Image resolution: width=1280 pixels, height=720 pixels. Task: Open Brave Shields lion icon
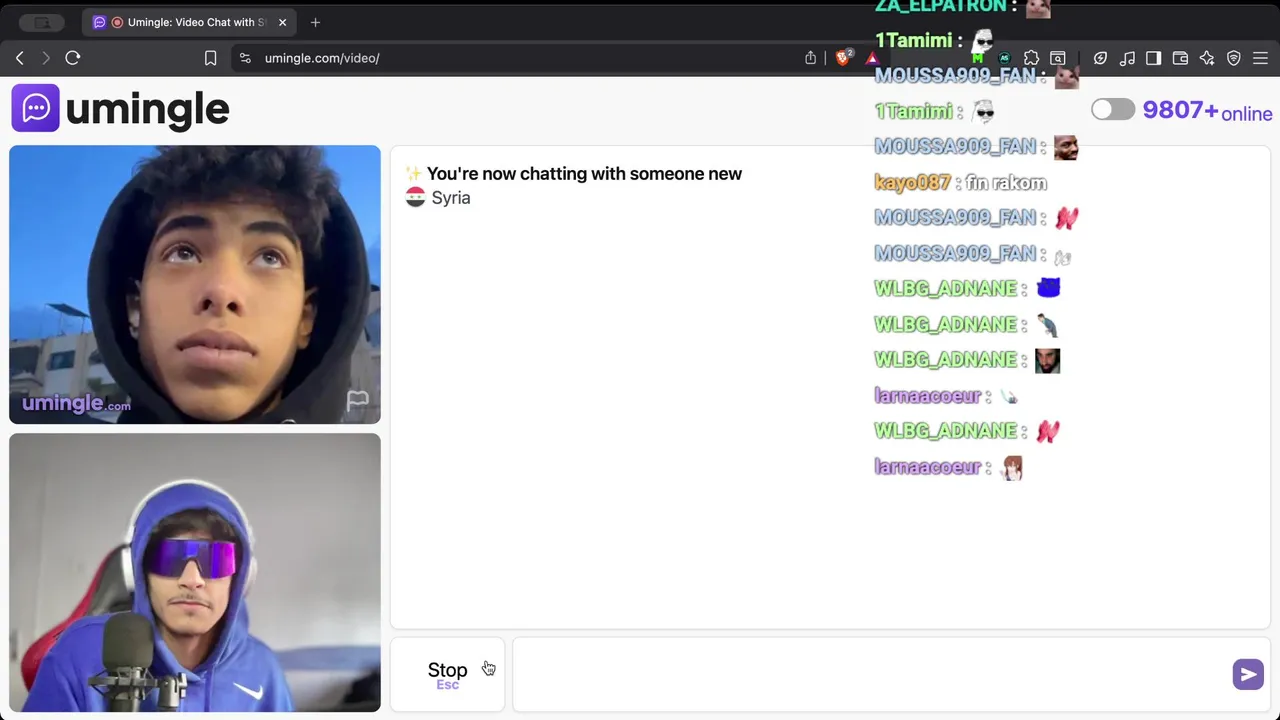pos(843,58)
